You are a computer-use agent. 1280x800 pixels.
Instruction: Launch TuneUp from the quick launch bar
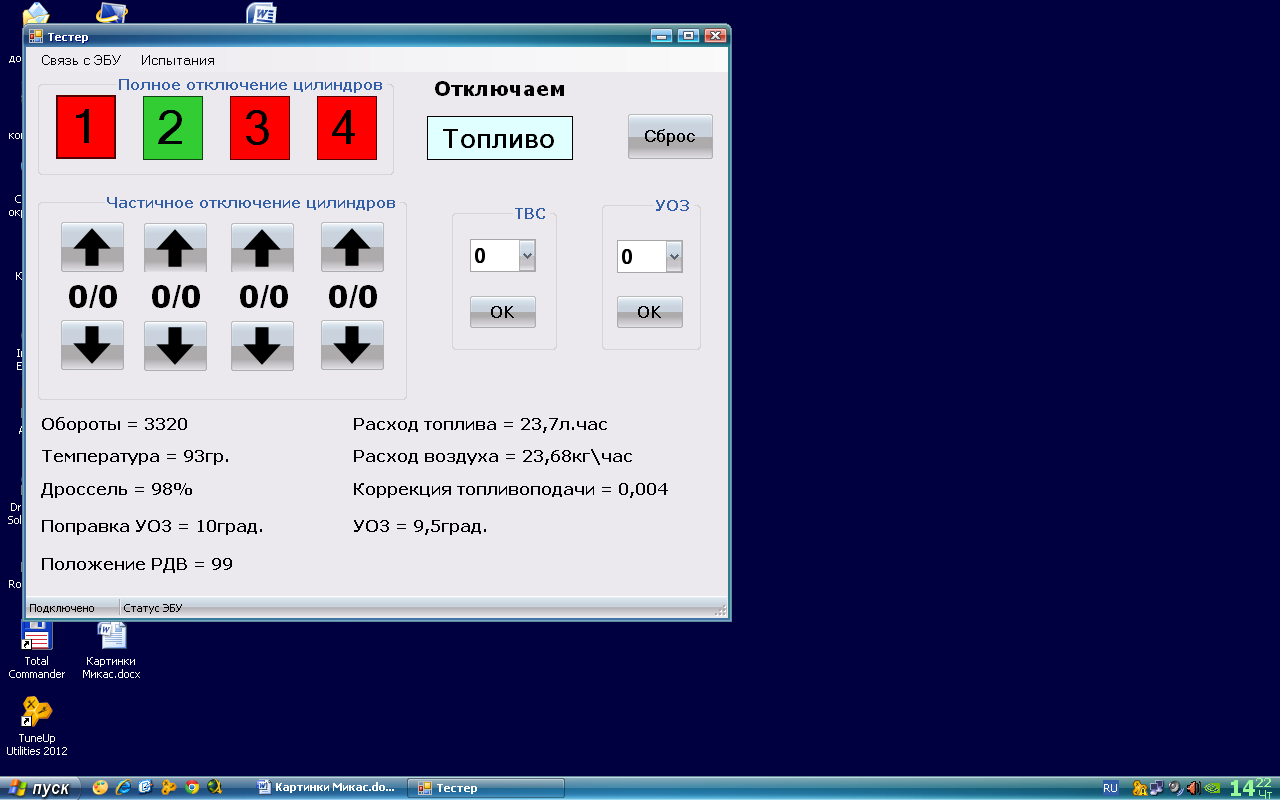click(169, 788)
